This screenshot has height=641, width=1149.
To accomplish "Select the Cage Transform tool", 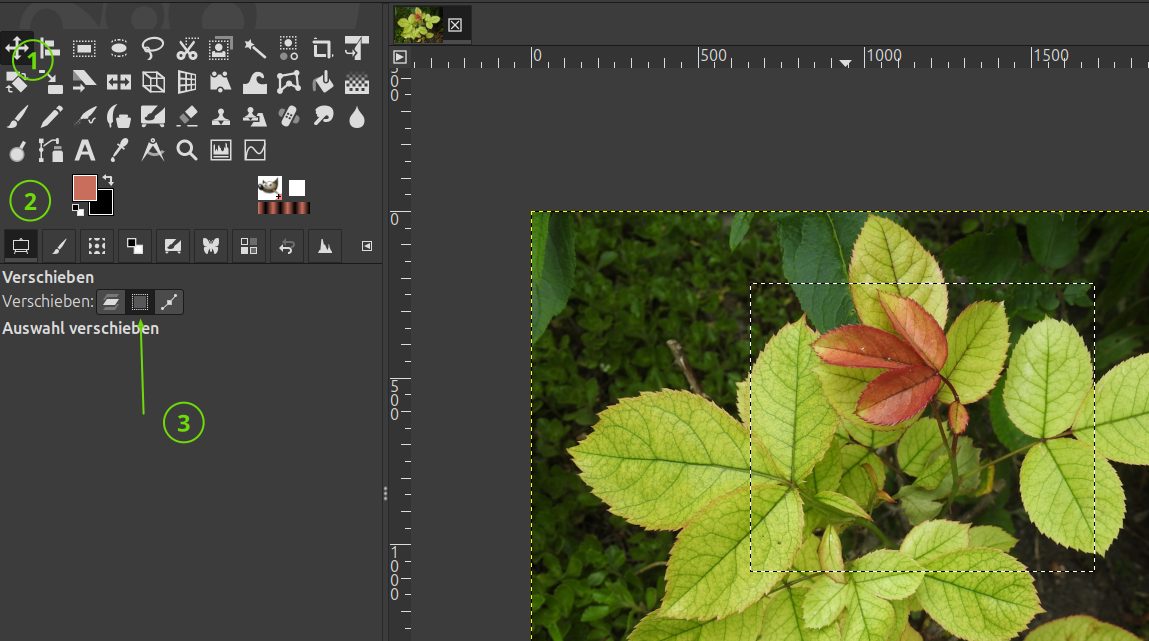I will tap(289, 83).
